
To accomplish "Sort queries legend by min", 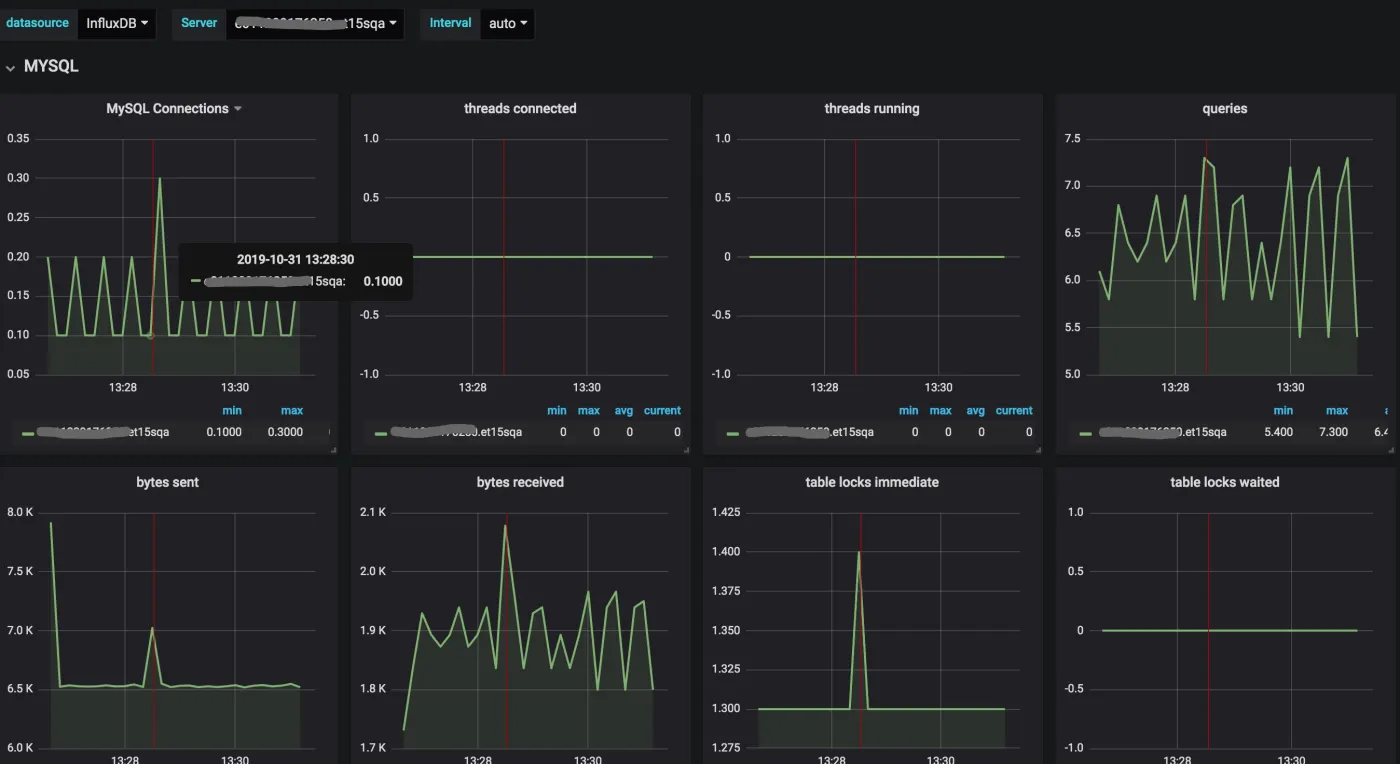I will pyautogui.click(x=1283, y=410).
